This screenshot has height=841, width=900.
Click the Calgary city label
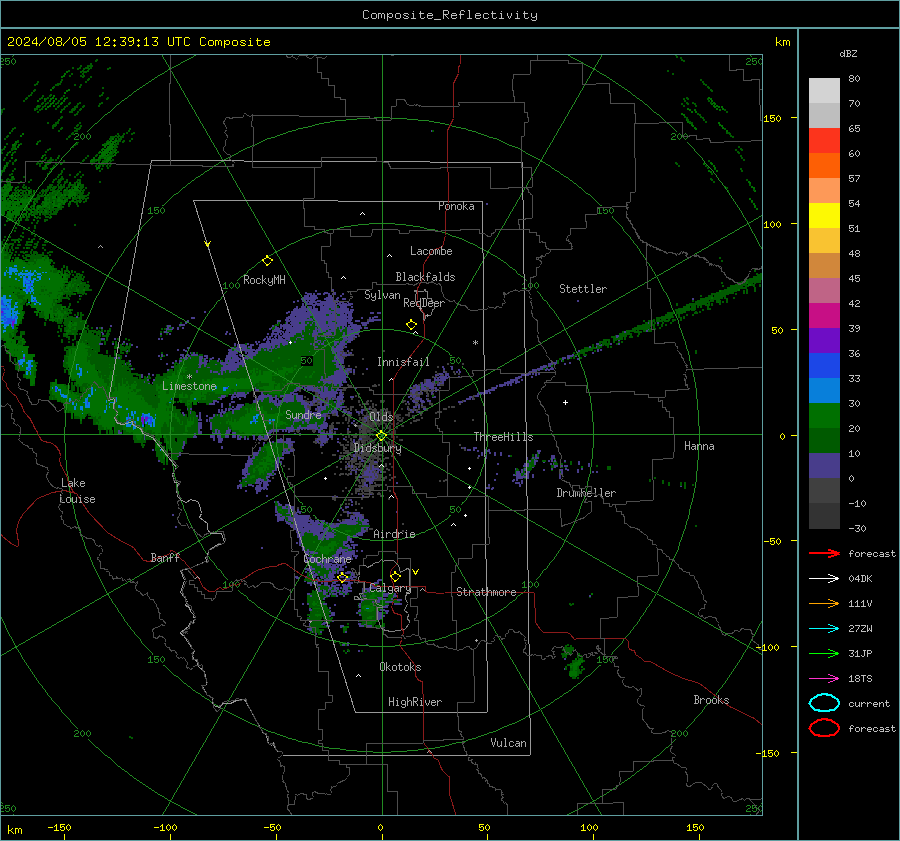[390, 588]
